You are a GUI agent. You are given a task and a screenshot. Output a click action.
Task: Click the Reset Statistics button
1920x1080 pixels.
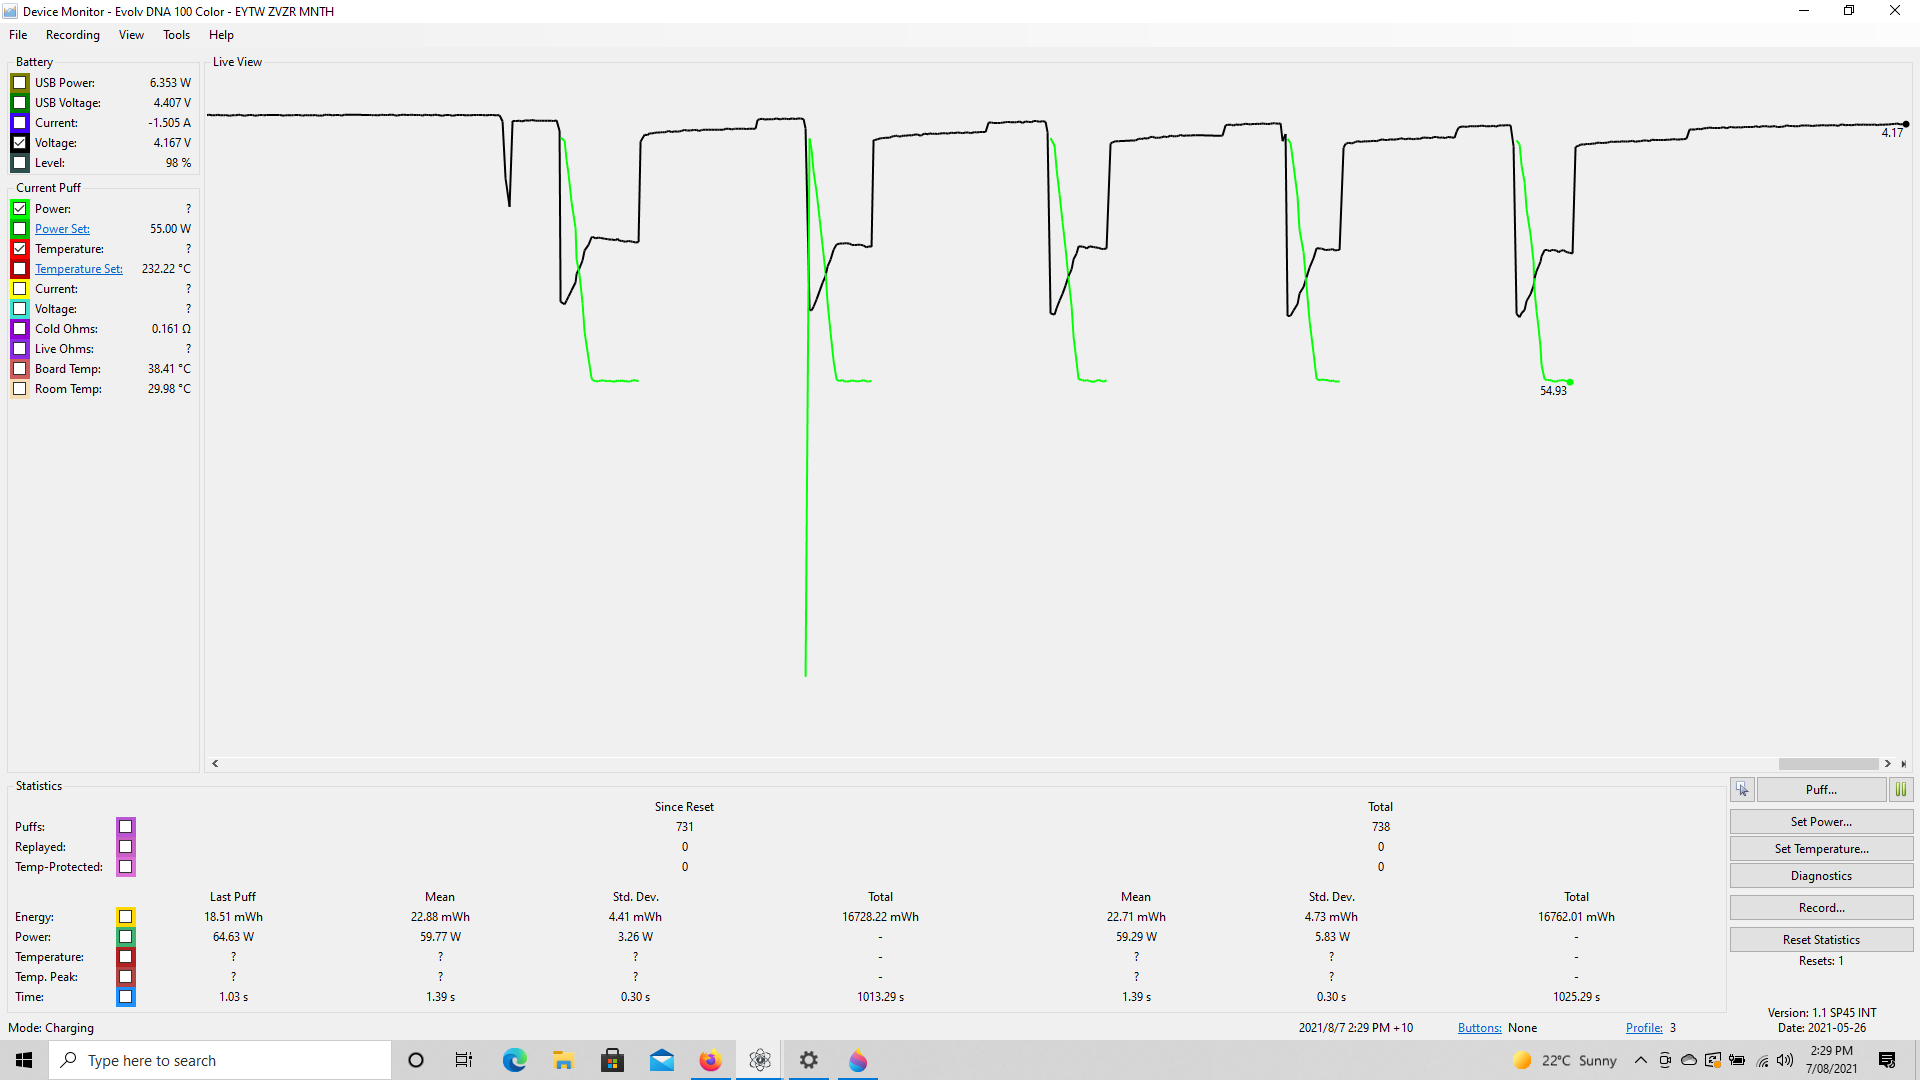(1821, 940)
